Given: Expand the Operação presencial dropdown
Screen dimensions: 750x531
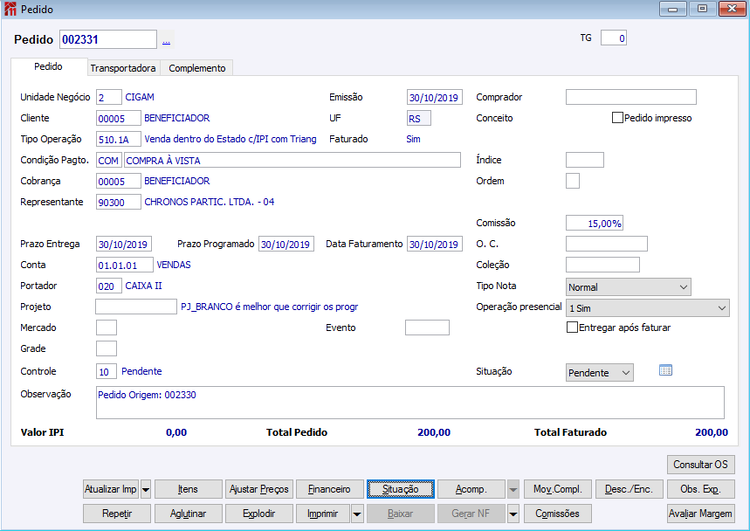Looking at the screenshot, I should click(x=647, y=308).
